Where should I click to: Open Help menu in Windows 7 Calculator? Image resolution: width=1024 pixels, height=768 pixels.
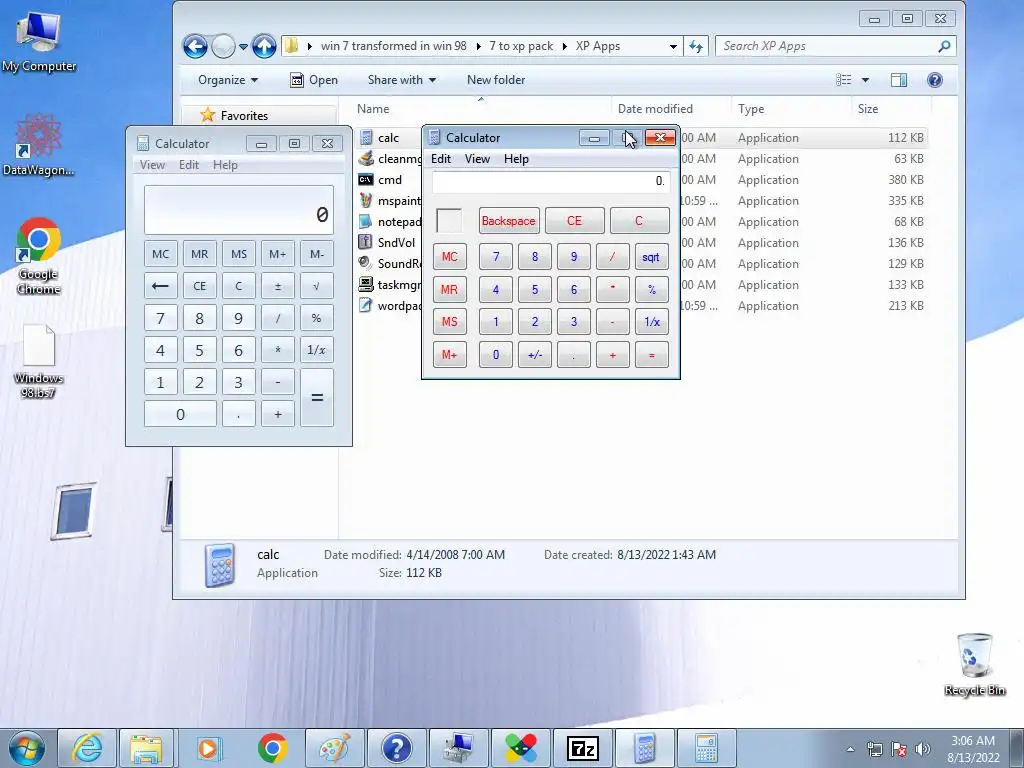(x=225, y=165)
